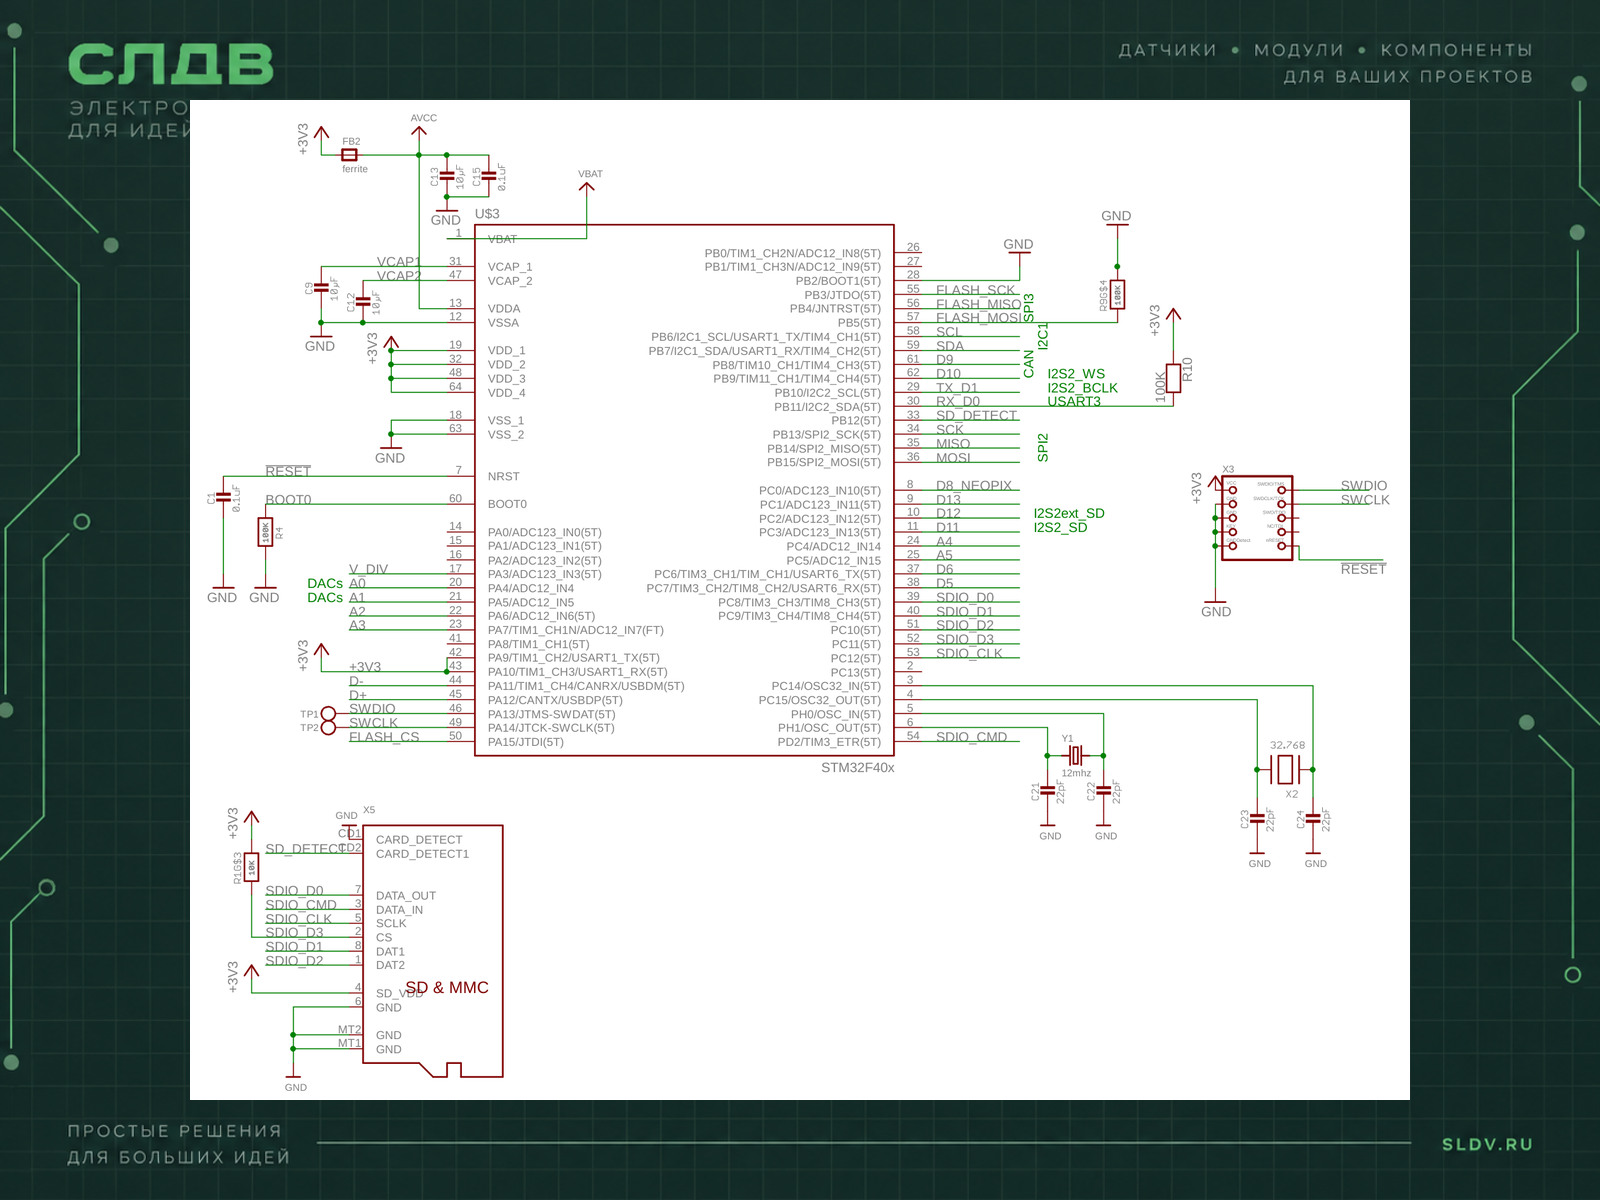Click the STM32F40x chip name label
The height and width of the screenshot is (1200, 1600).
(858, 768)
